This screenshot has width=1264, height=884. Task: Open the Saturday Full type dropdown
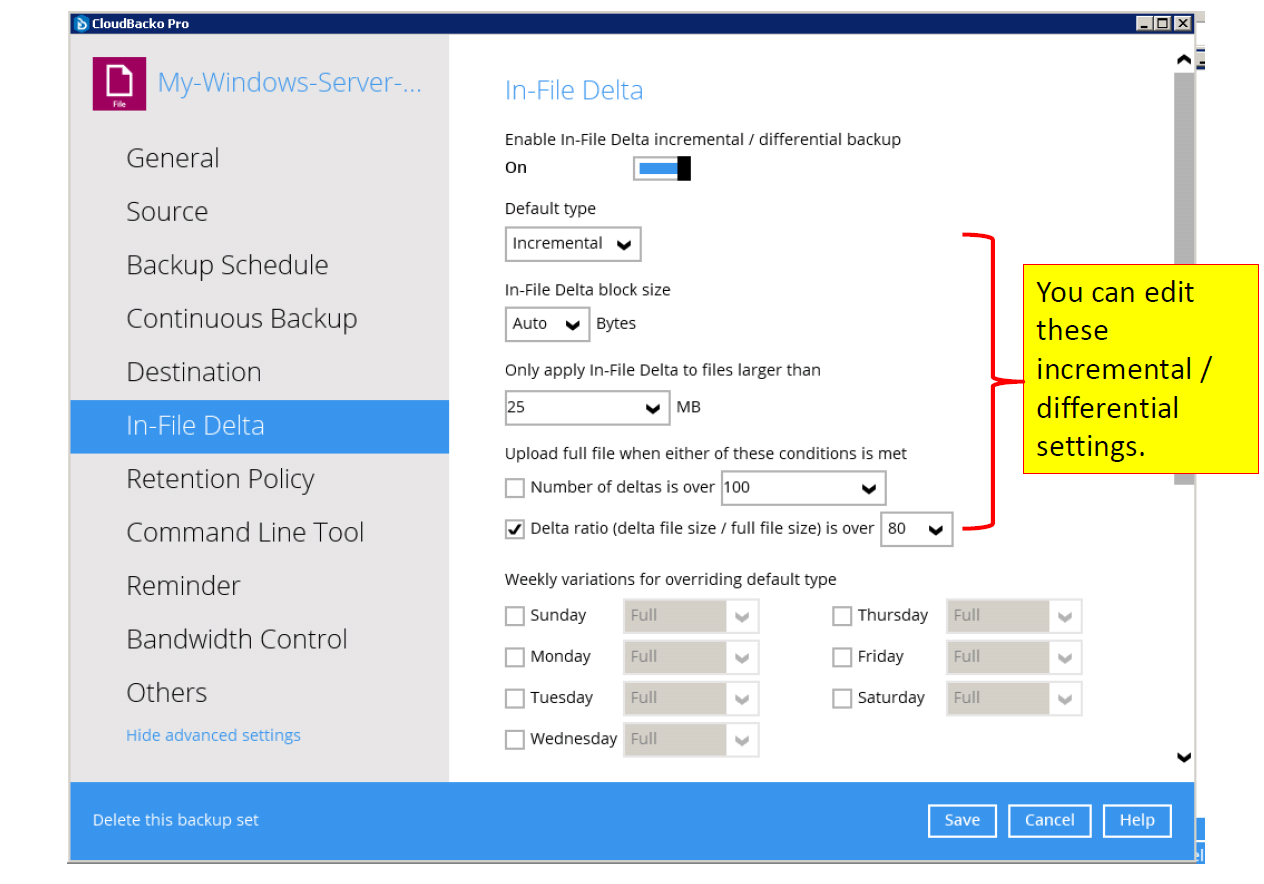[1014, 698]
